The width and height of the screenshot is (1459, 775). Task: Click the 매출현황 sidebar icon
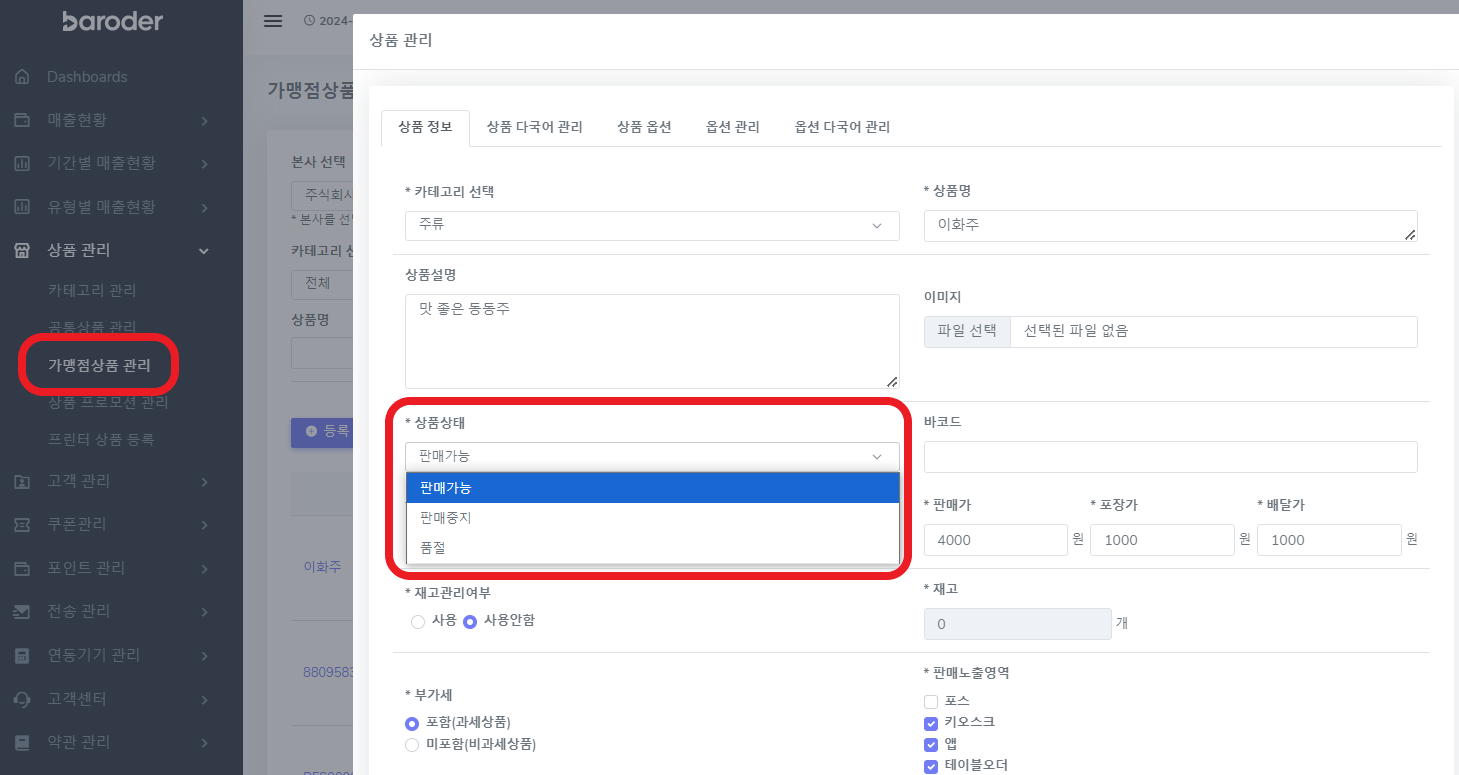[x=22, y=120]
